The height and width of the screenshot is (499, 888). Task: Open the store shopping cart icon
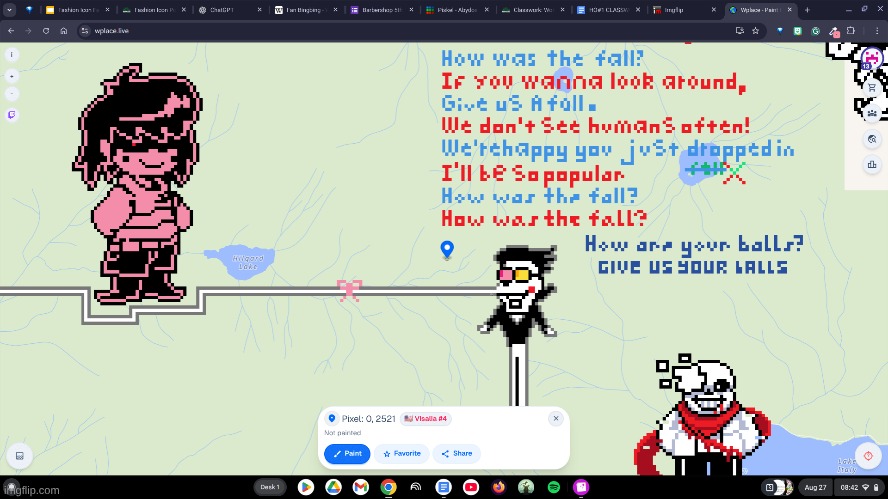tap(872, 87)
